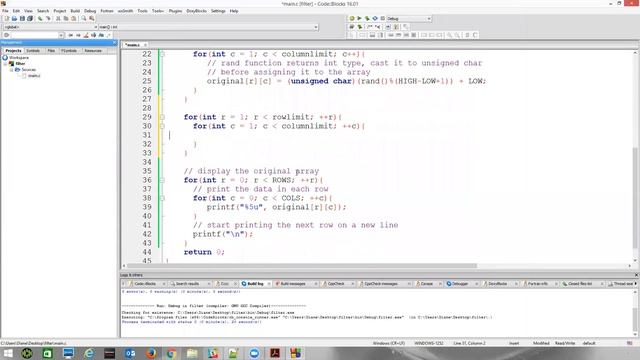Viewport: 640px width, 360px height.
Task: Click the Build gear icon
Action: tap(352, 18)
